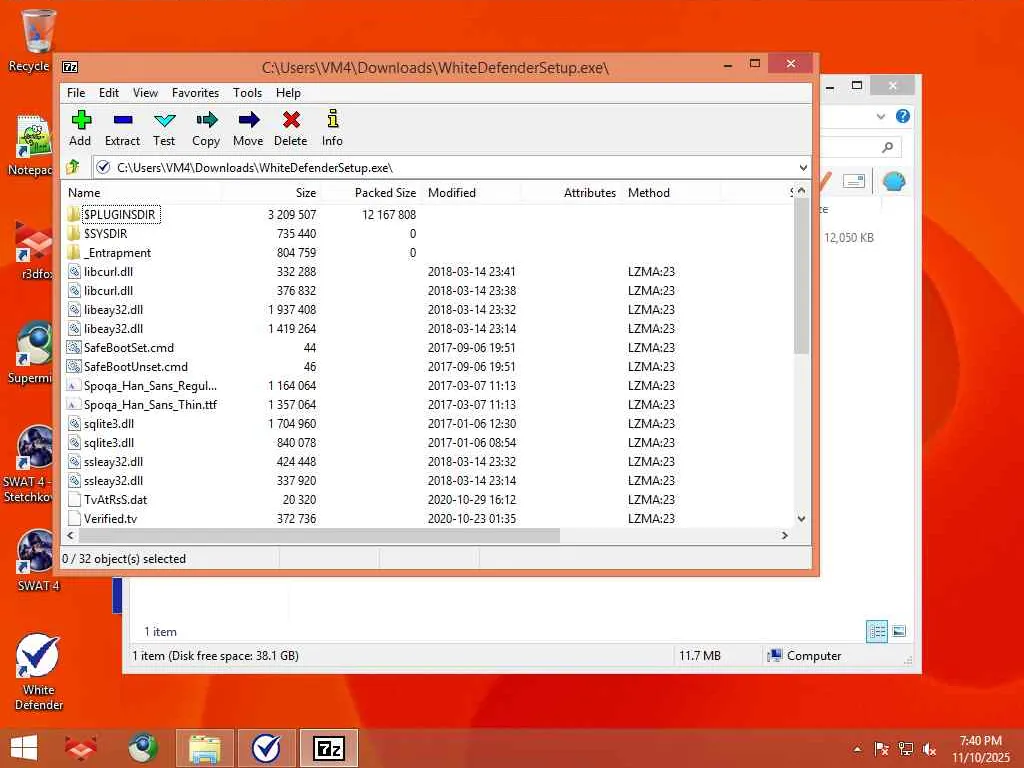The height and width of the screenshot is (768, 1024).
Task: Click the vertical scrollbar thumb in file list
Action: (801, 276)
